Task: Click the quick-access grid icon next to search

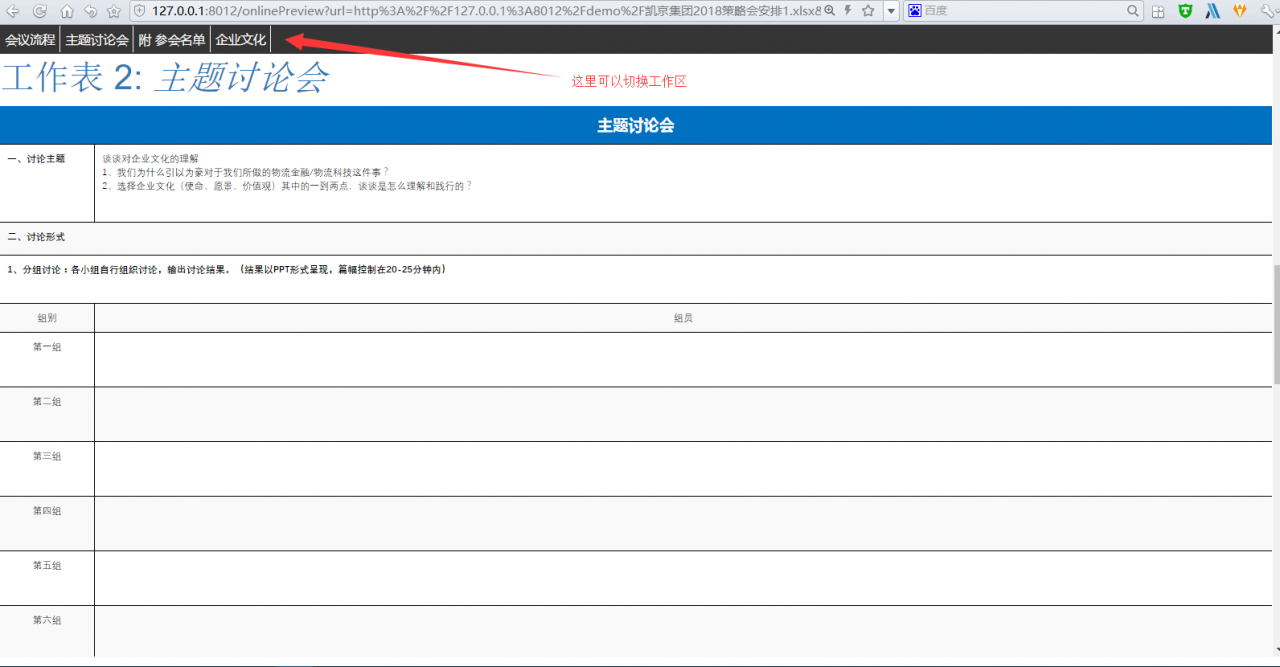Action: 1158,11
